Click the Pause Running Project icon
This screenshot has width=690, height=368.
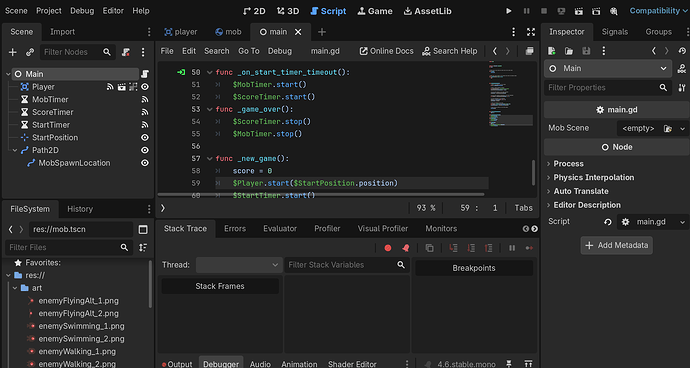[526, 11]
